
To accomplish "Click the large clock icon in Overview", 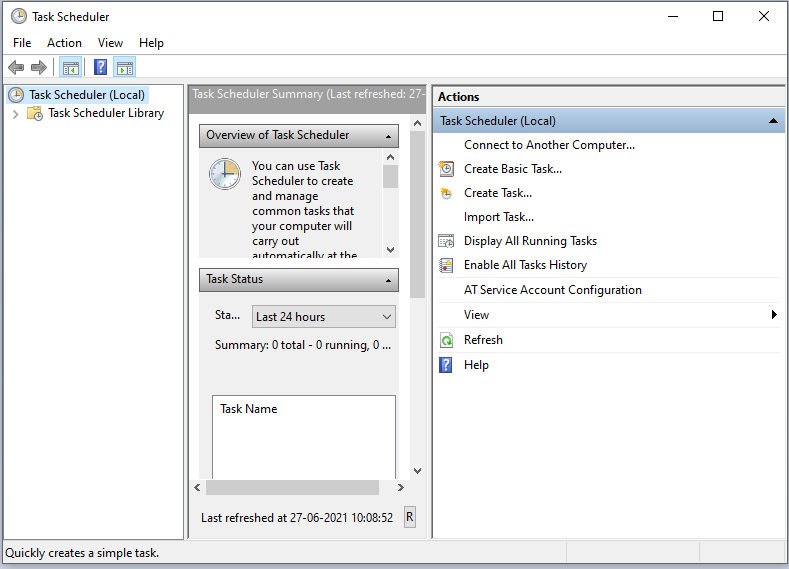I will pos(225,174).
